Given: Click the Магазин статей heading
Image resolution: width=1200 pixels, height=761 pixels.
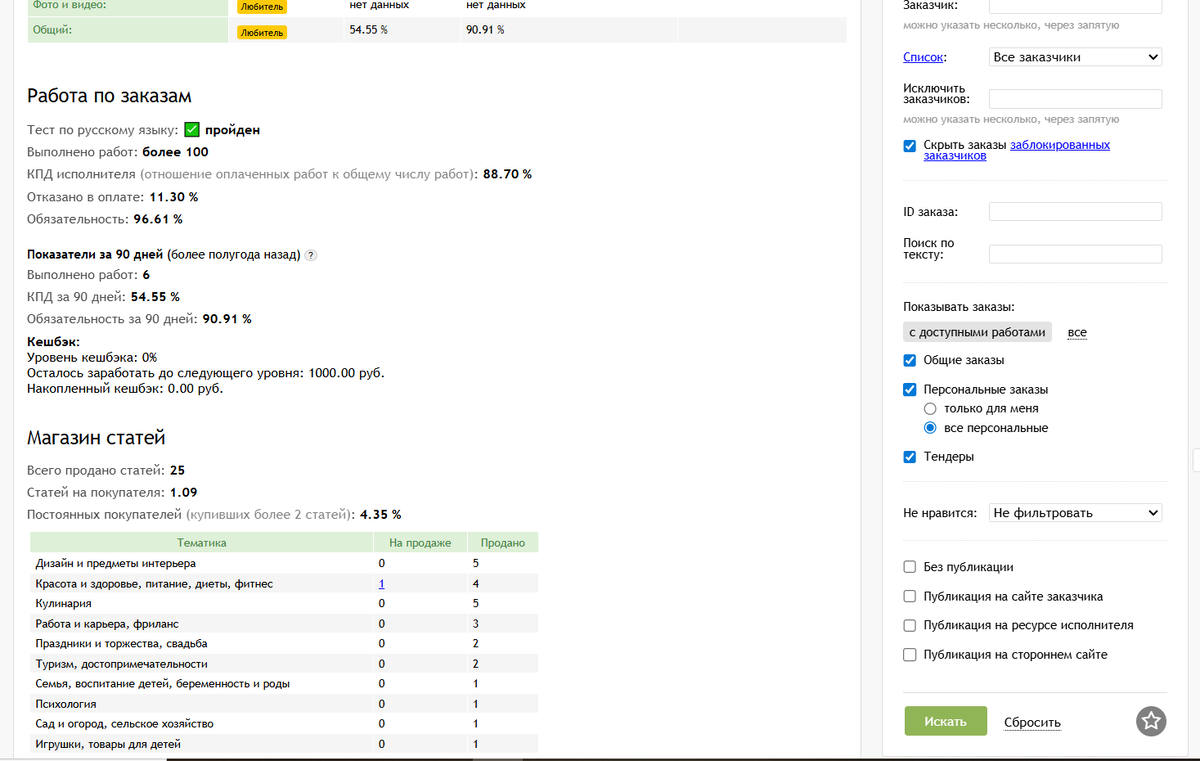Looking at the screenshot, I should click(x=96, y=437).
